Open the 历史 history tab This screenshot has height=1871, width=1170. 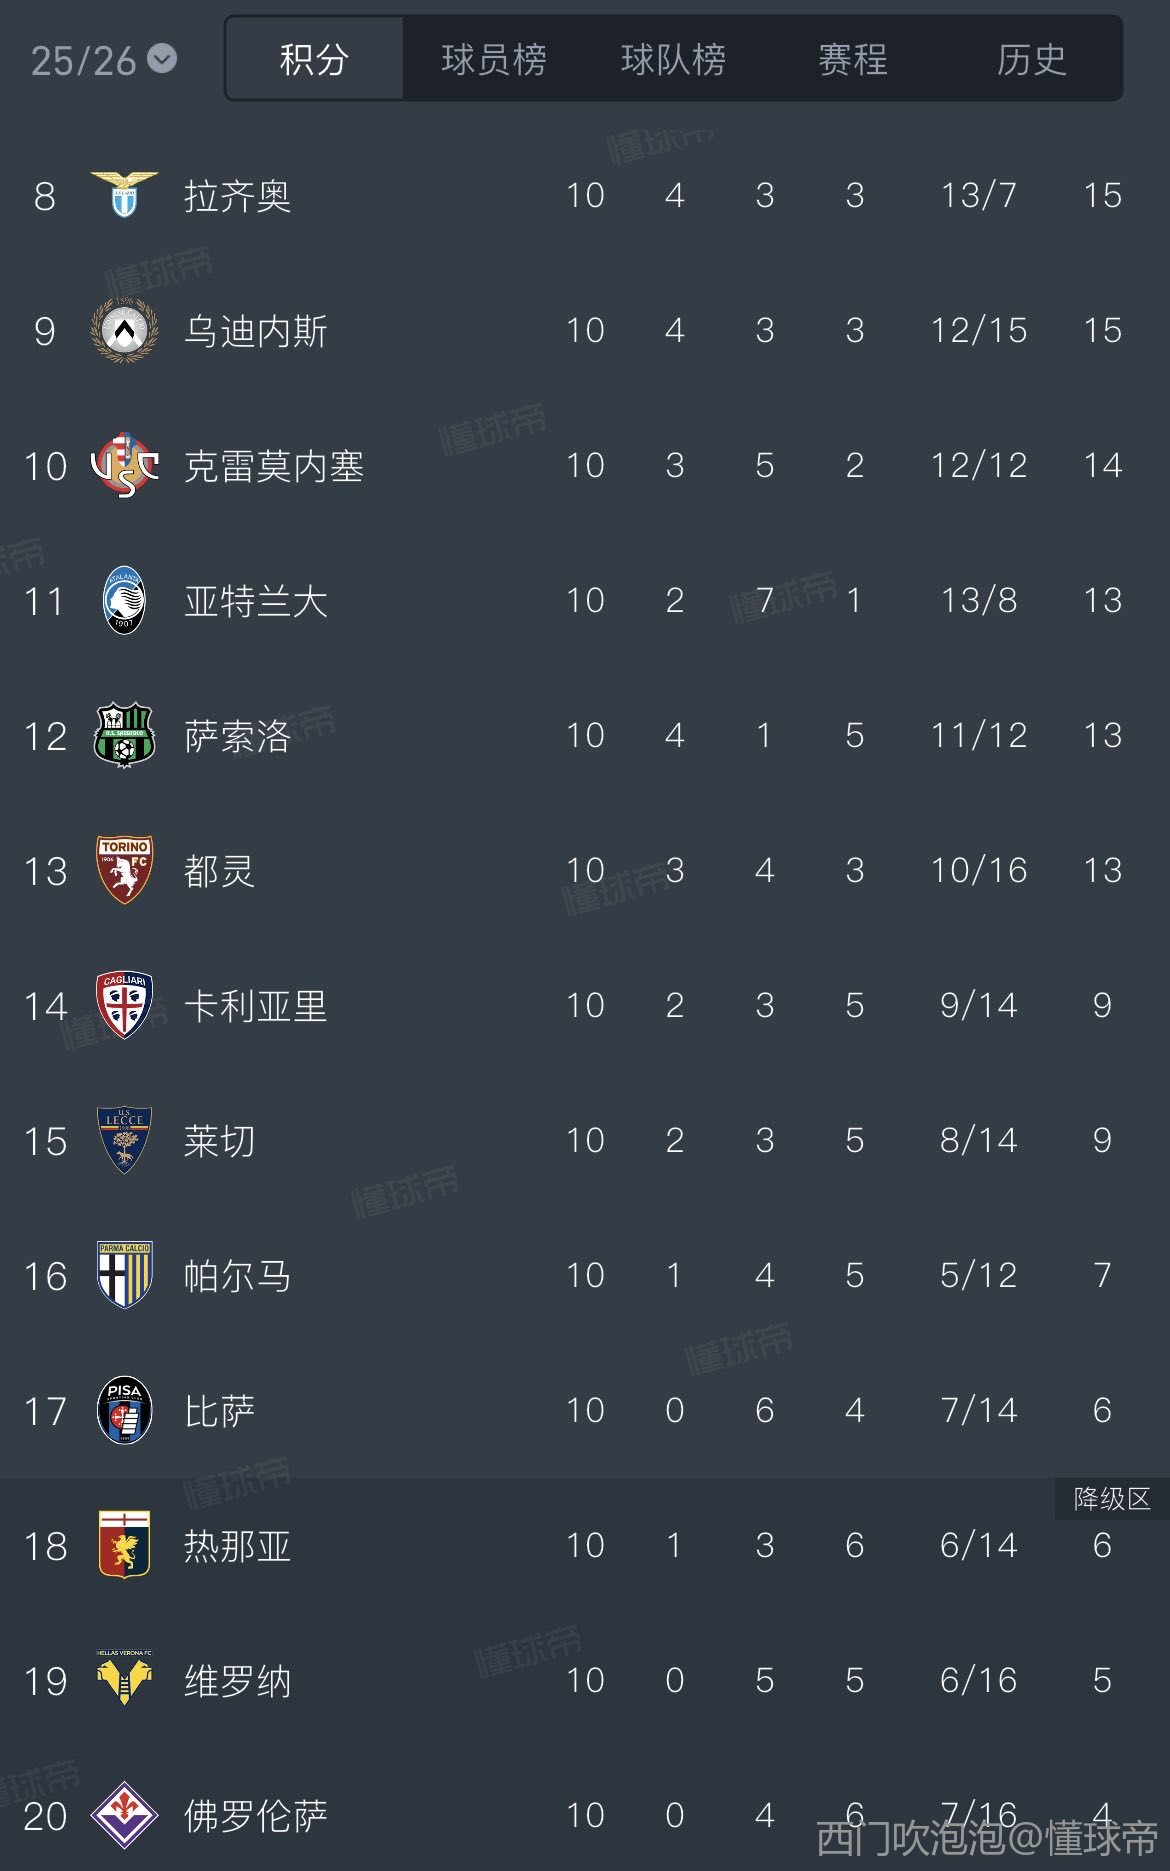[x=1031, y=60]
